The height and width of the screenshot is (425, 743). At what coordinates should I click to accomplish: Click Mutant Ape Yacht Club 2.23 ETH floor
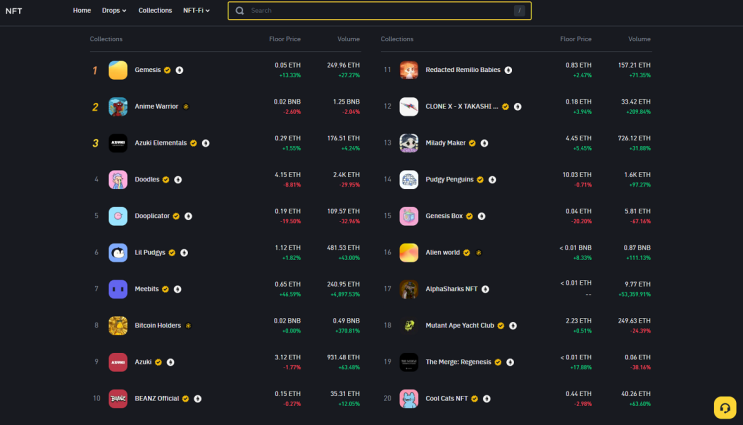coord(579,321)
